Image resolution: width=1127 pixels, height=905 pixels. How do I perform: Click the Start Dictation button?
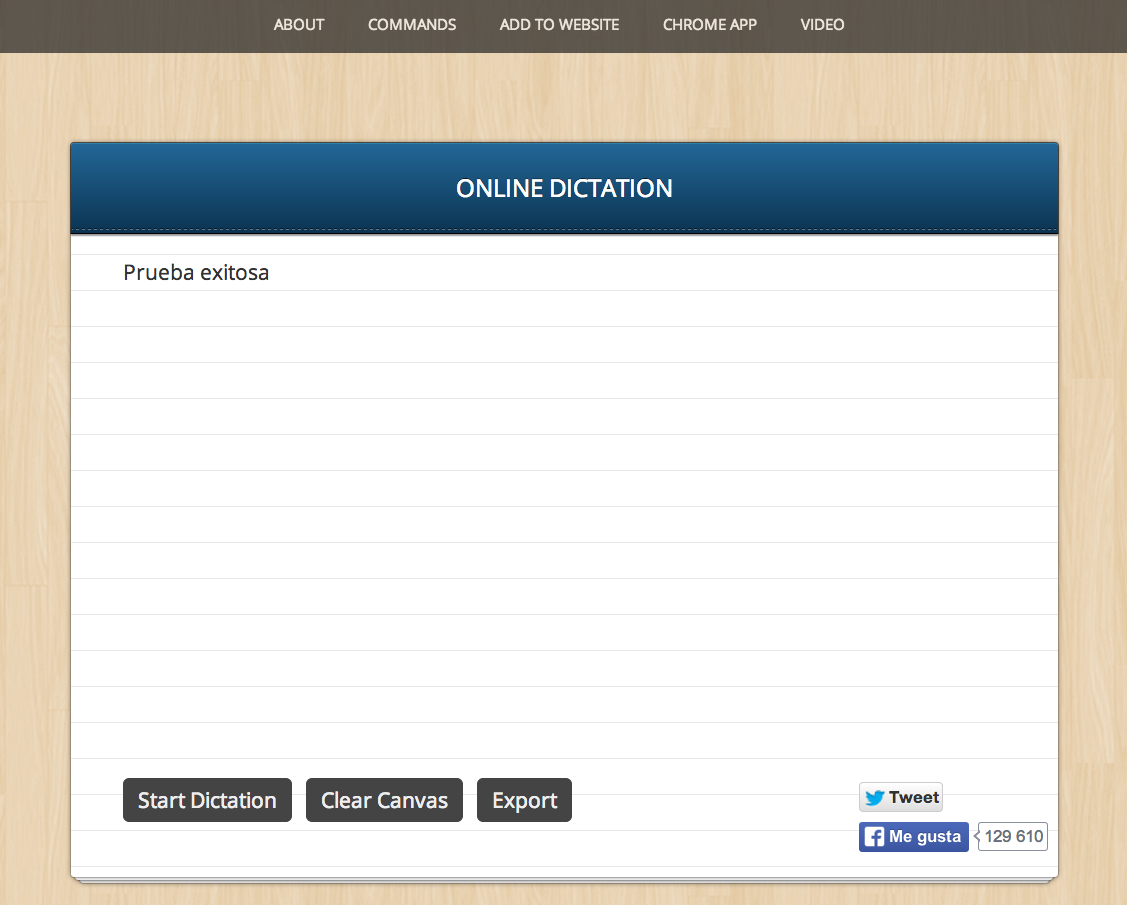(207, 800)
